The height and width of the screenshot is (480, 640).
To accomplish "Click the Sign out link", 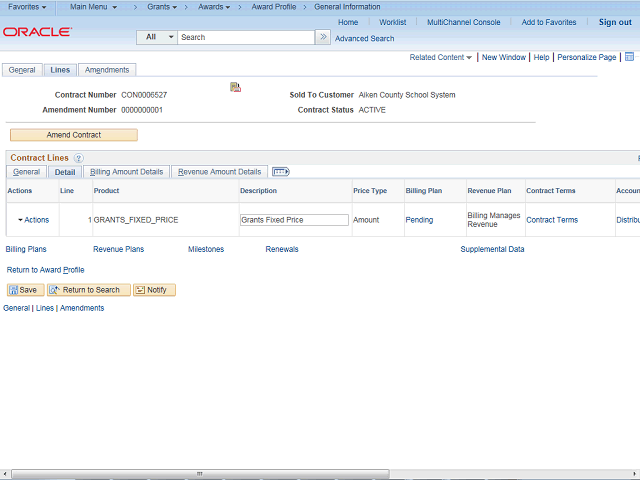I will tap(615, 22).
